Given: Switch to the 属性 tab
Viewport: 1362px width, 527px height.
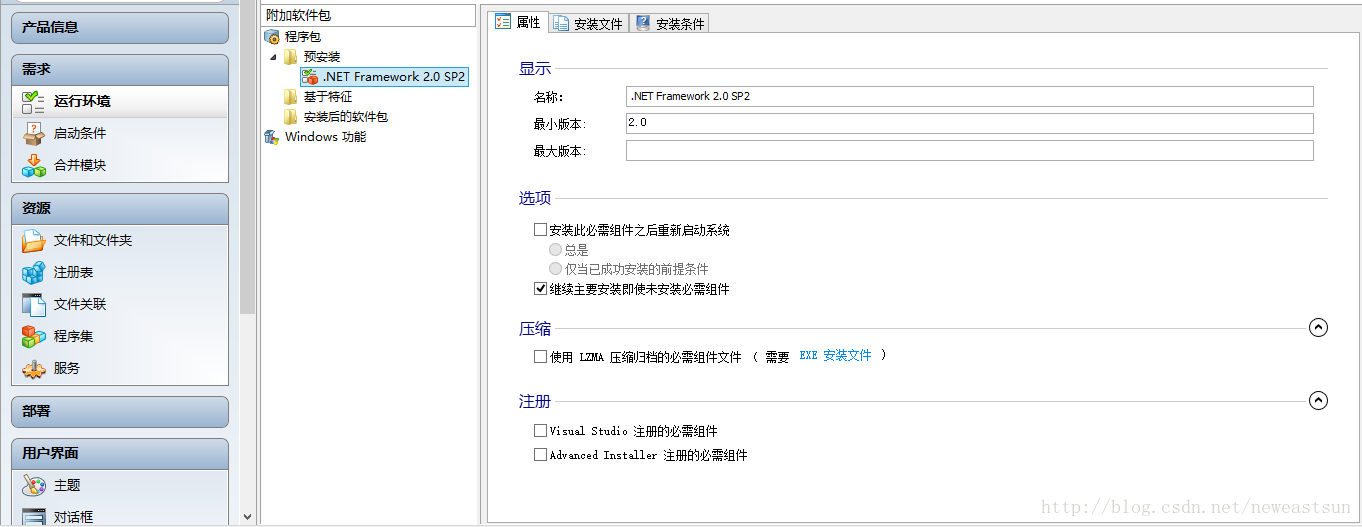Looking at the screenshot, I should click(x=518, y=22).
